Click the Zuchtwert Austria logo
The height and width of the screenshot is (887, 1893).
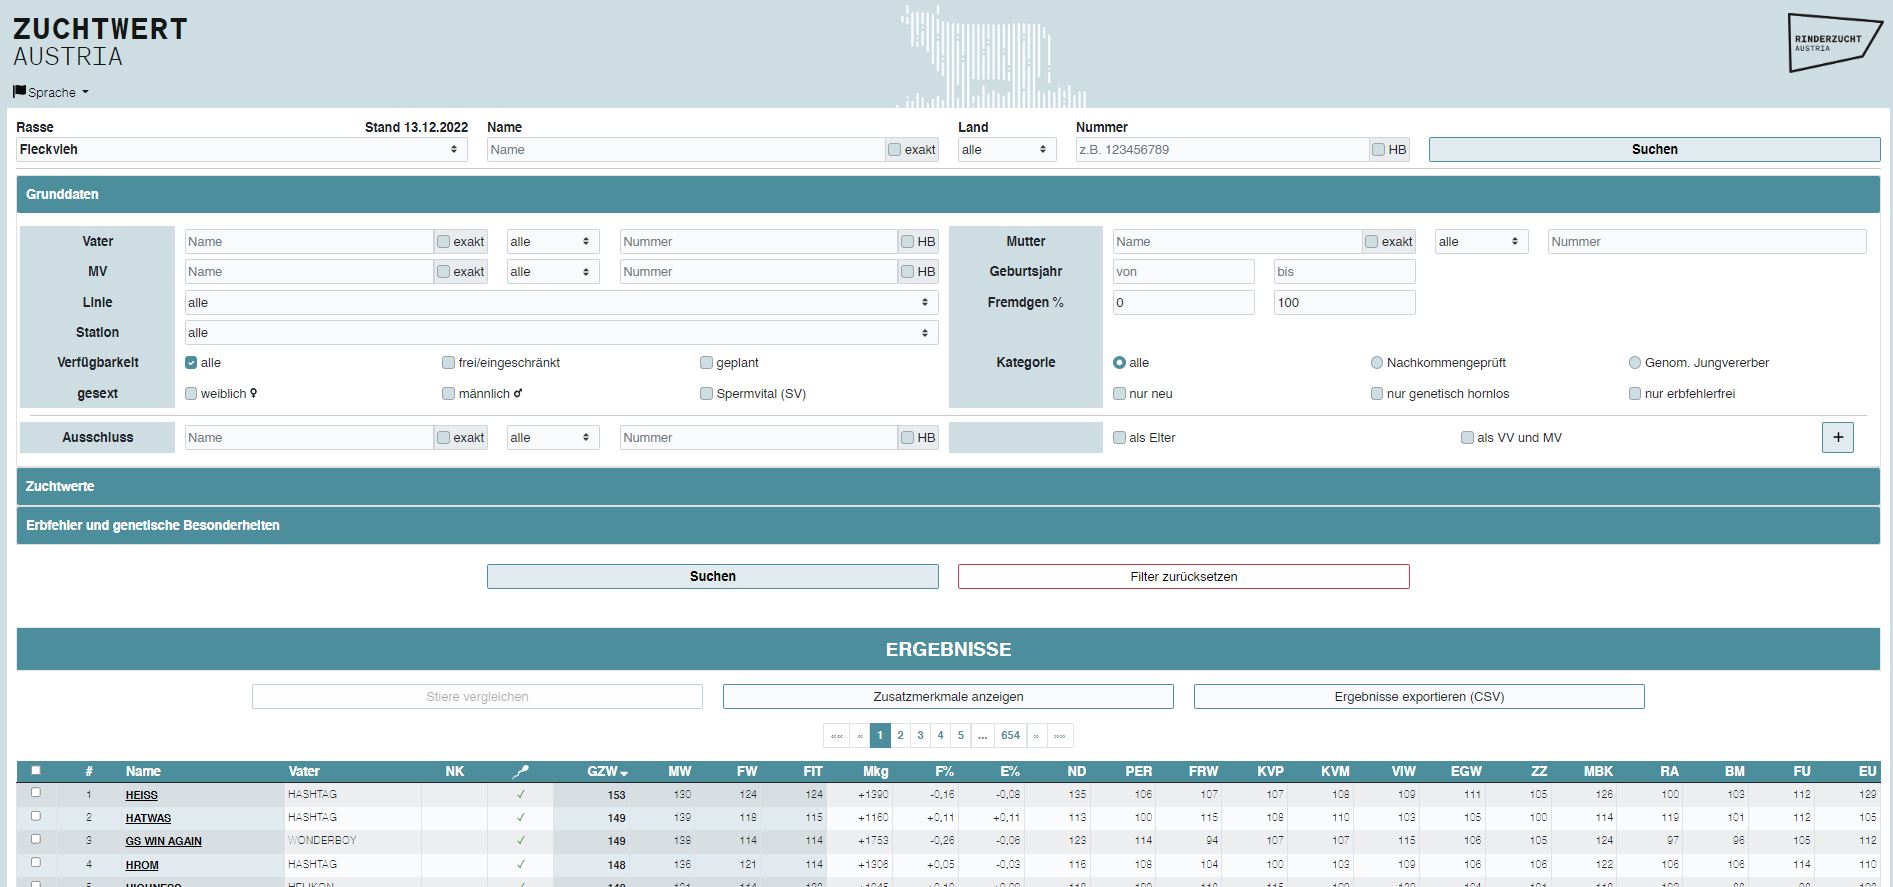click(100, 42)
